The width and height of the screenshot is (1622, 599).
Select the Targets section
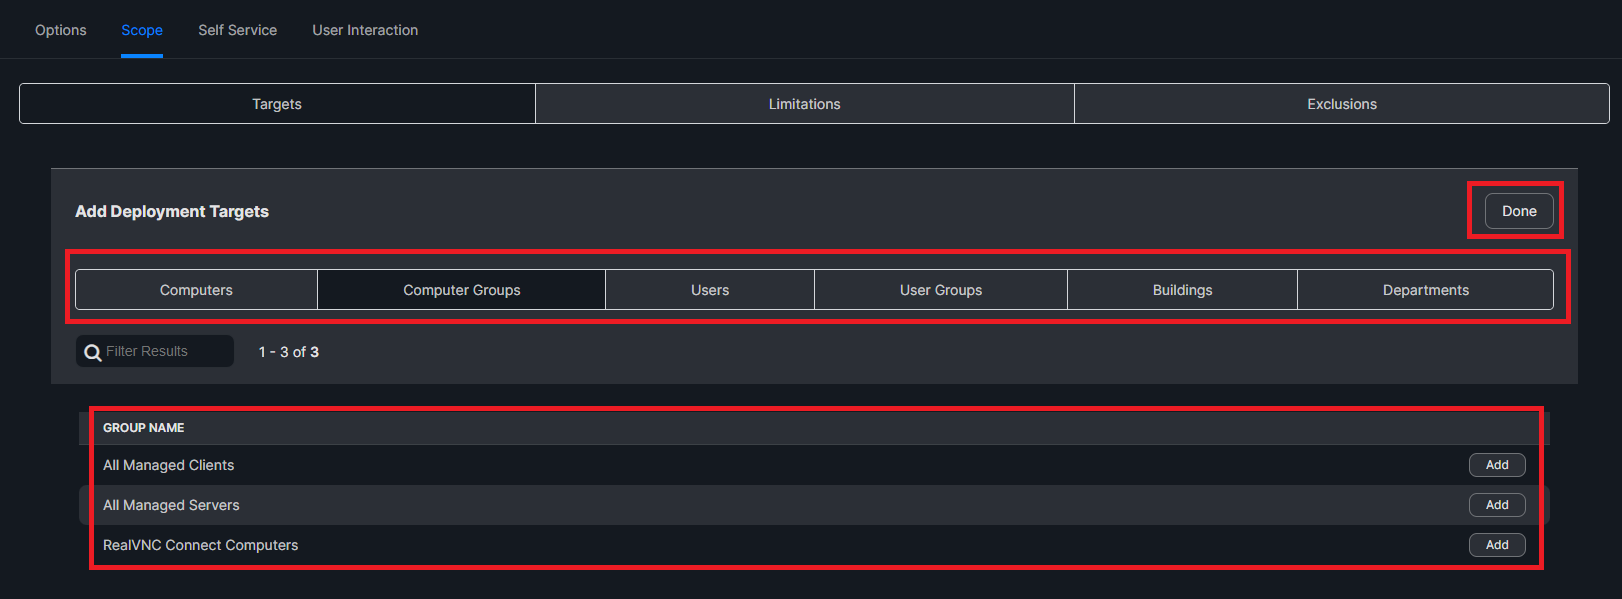277,104
